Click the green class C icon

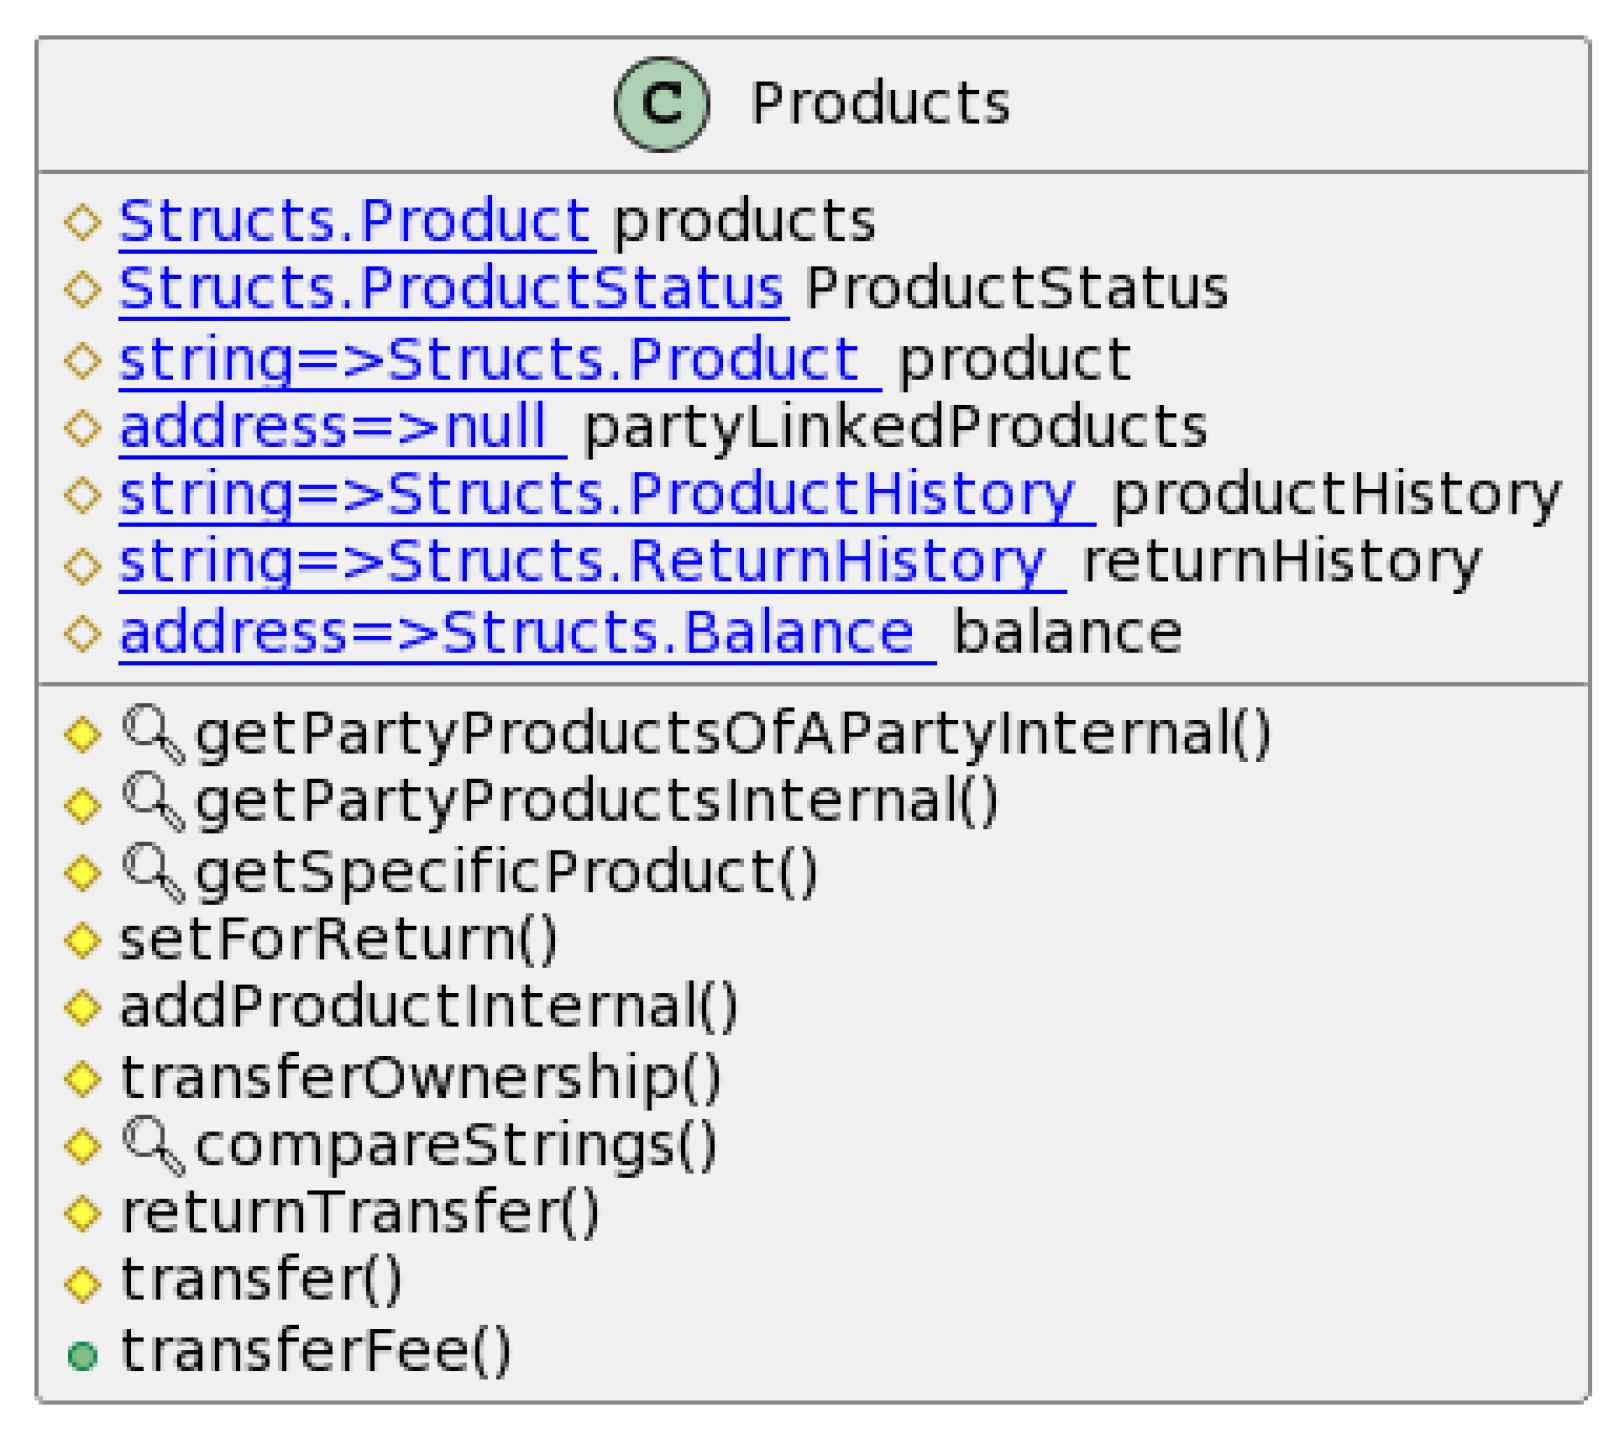click(661, 104)
